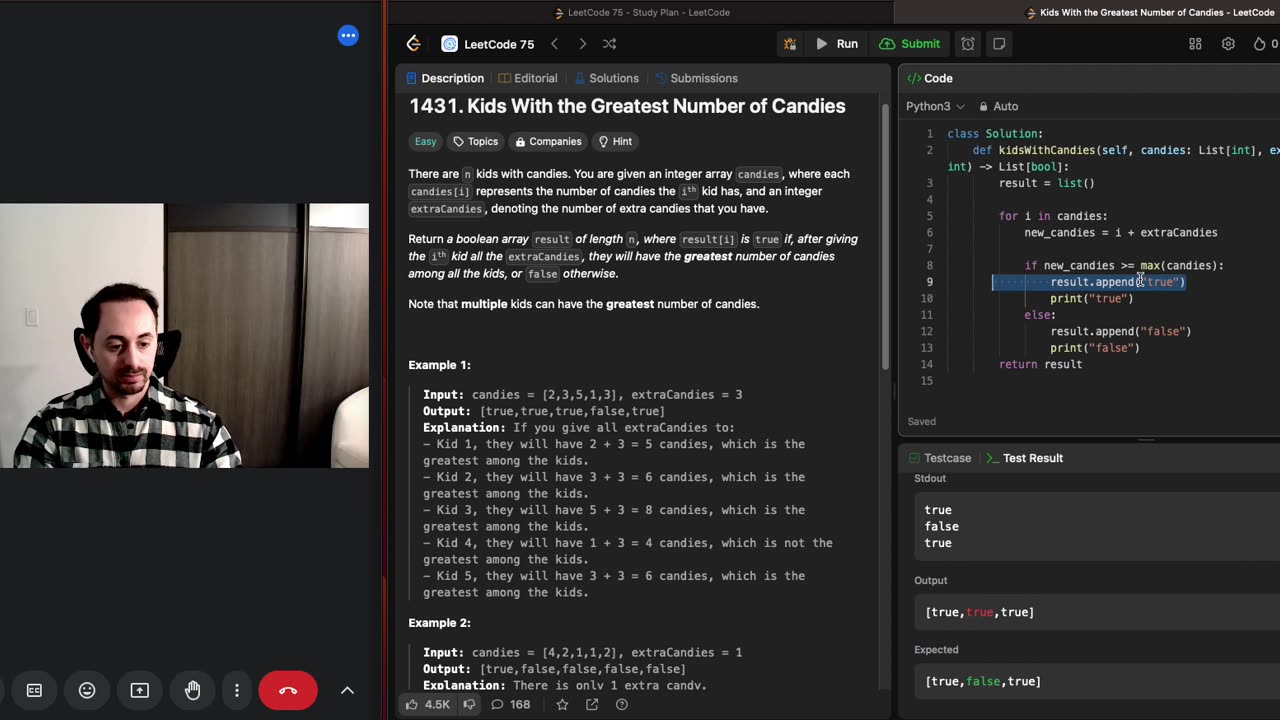Click the Easy difficulty tag

click(x=426, y=142)
